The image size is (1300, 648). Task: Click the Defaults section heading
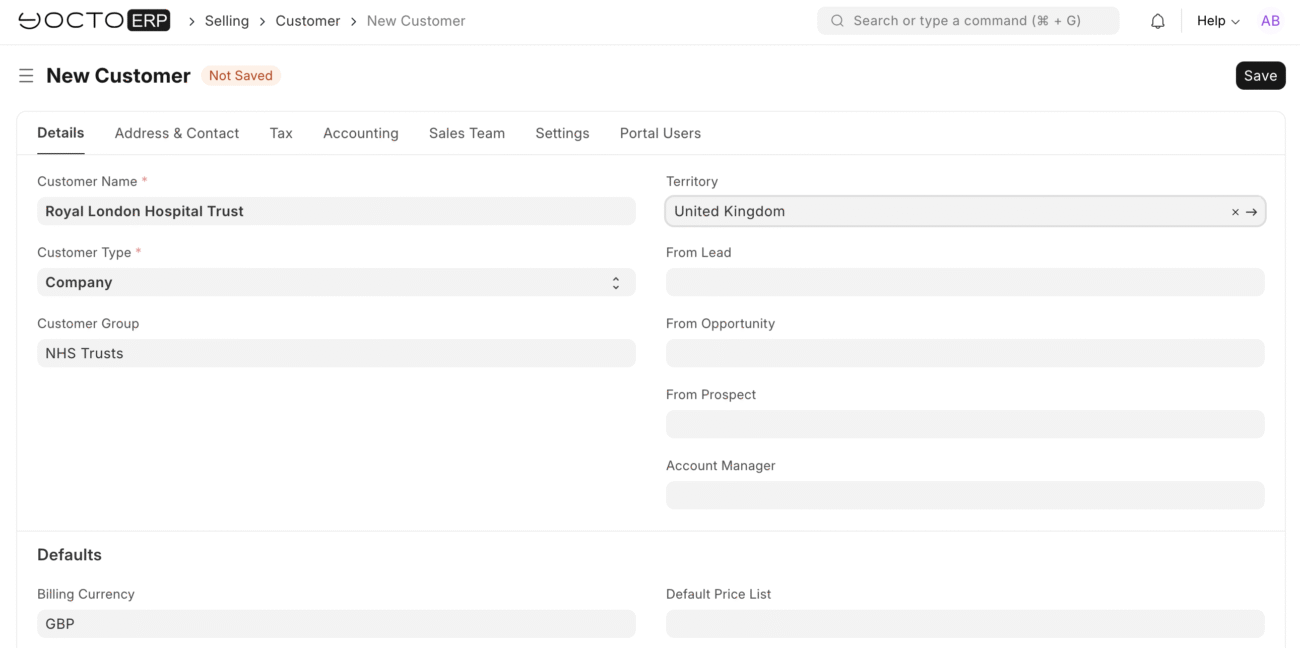click(x=70, y=555)
